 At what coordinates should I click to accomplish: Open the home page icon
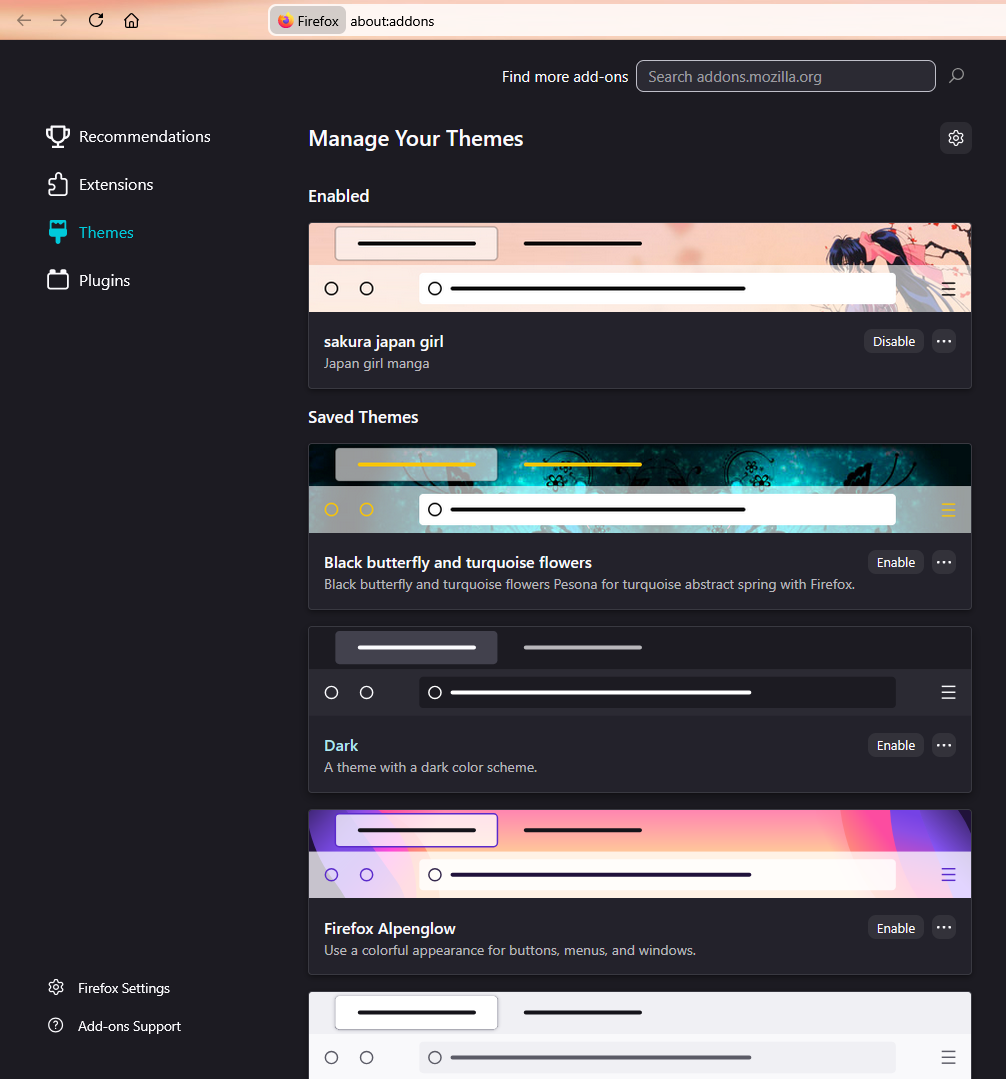pyautogui.click(x=131, y=21)
